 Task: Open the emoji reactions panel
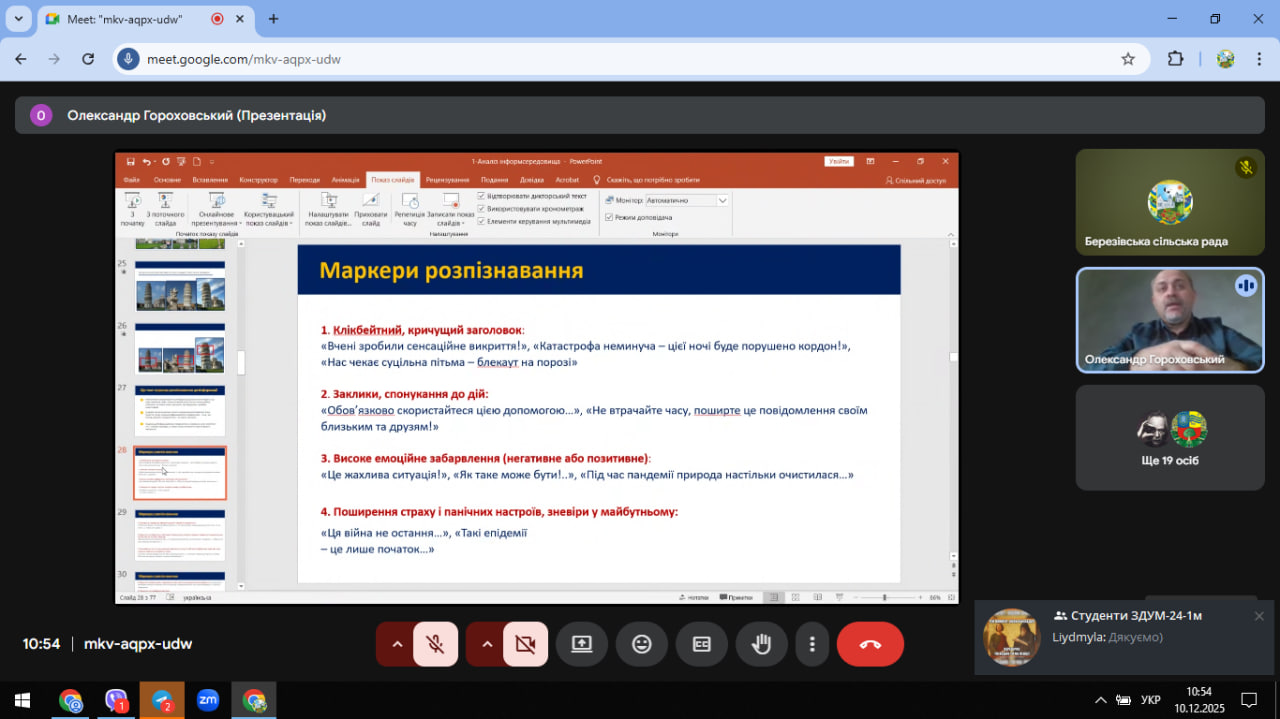pos(642,645)
